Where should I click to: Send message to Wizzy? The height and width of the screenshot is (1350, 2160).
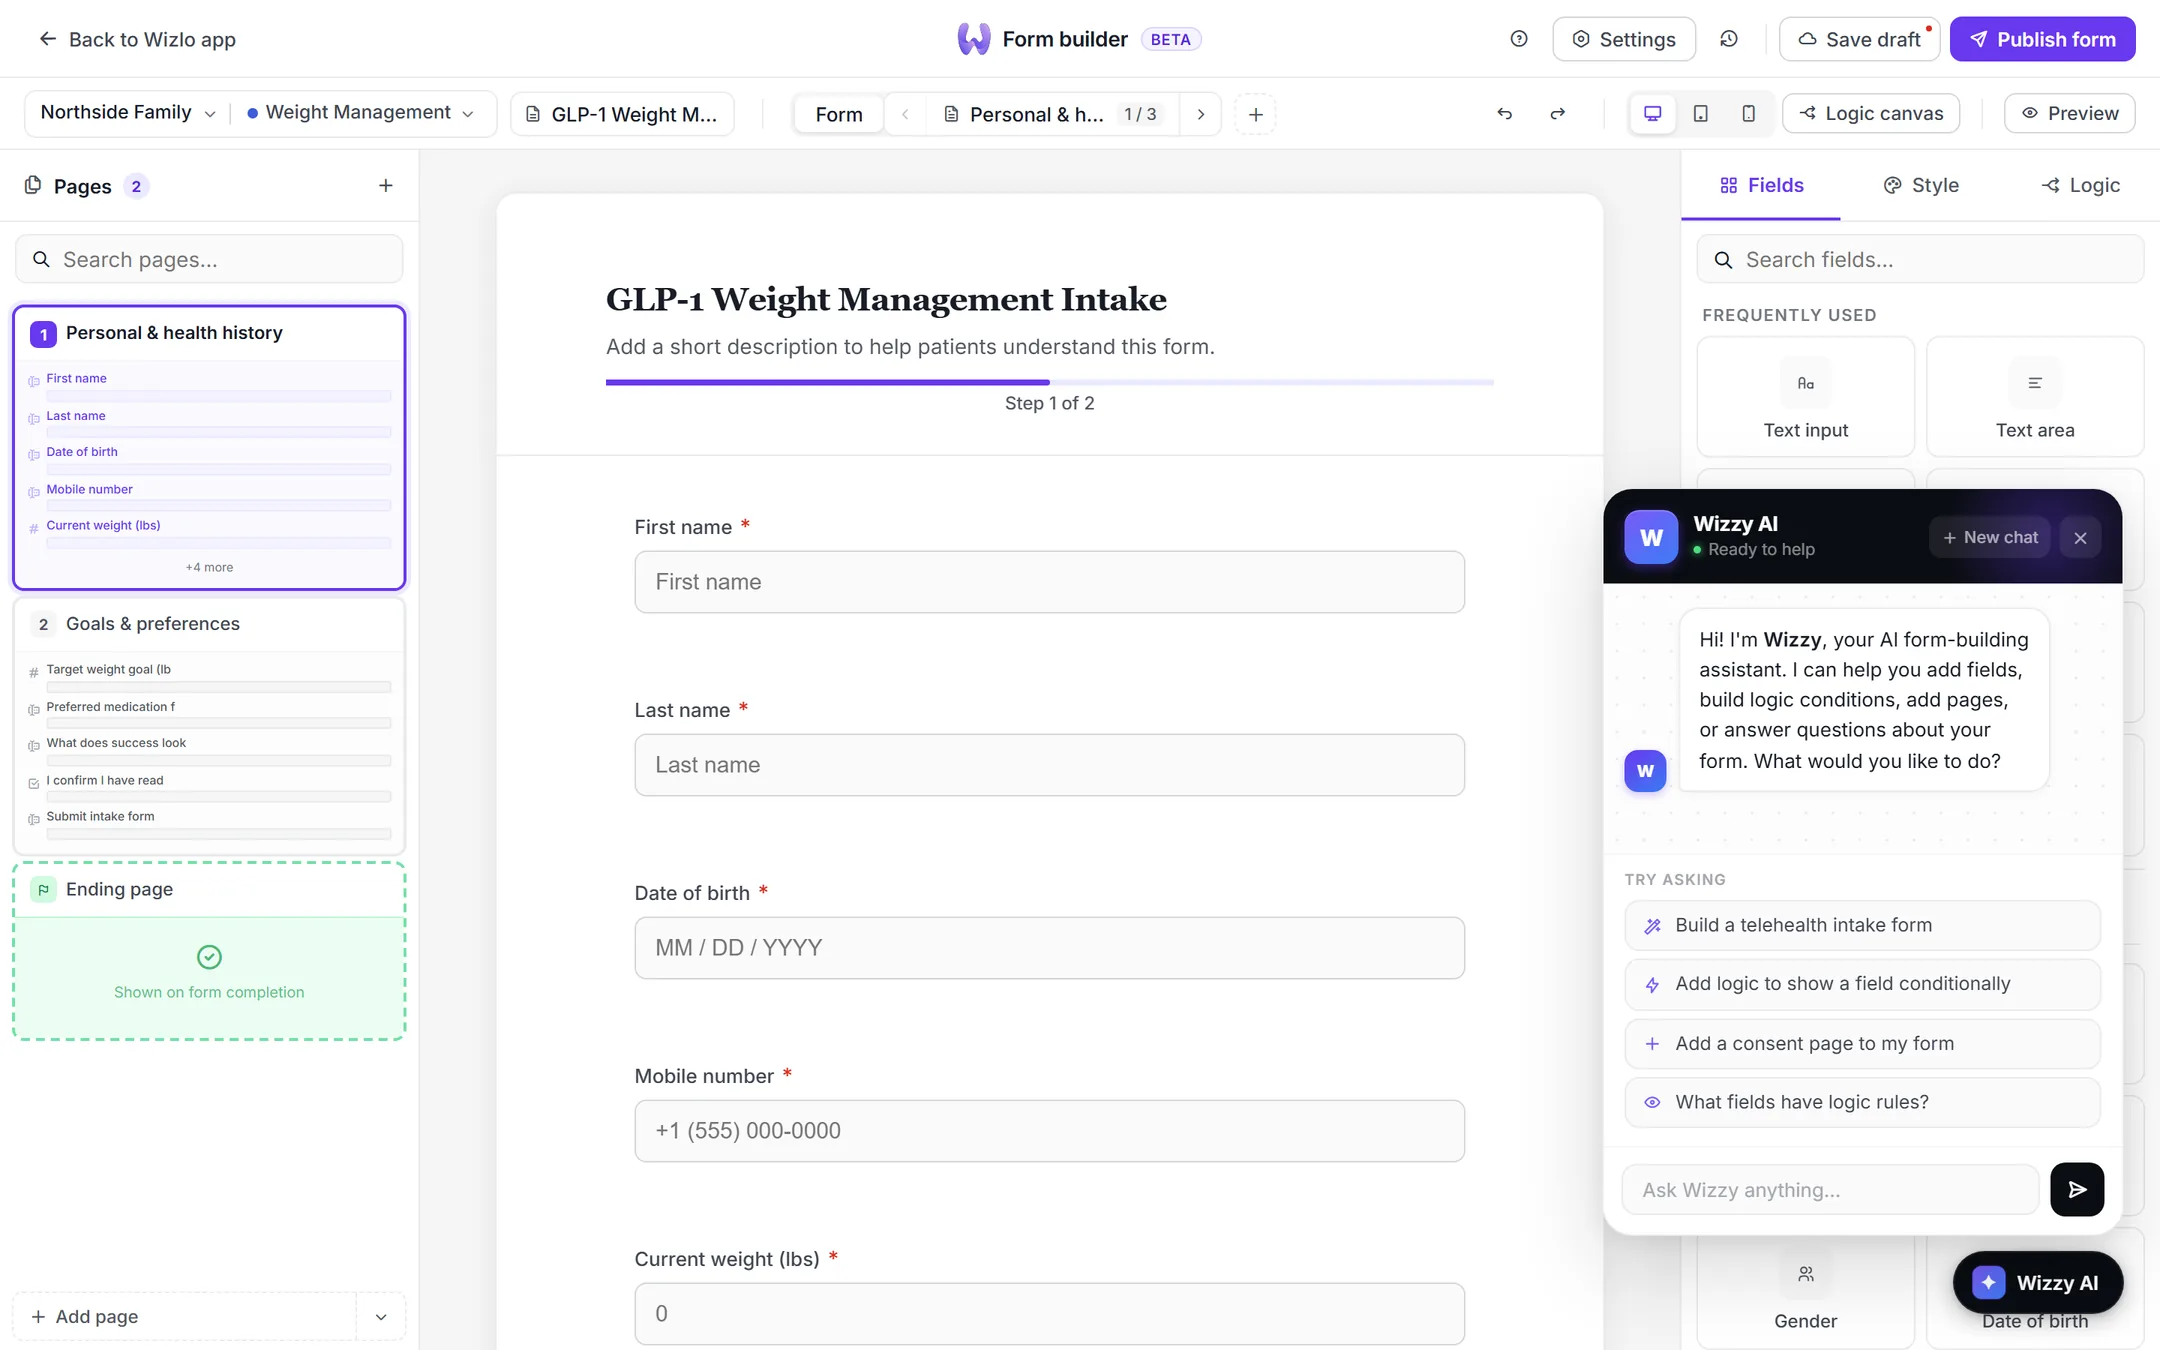tap(2076, 1189)
